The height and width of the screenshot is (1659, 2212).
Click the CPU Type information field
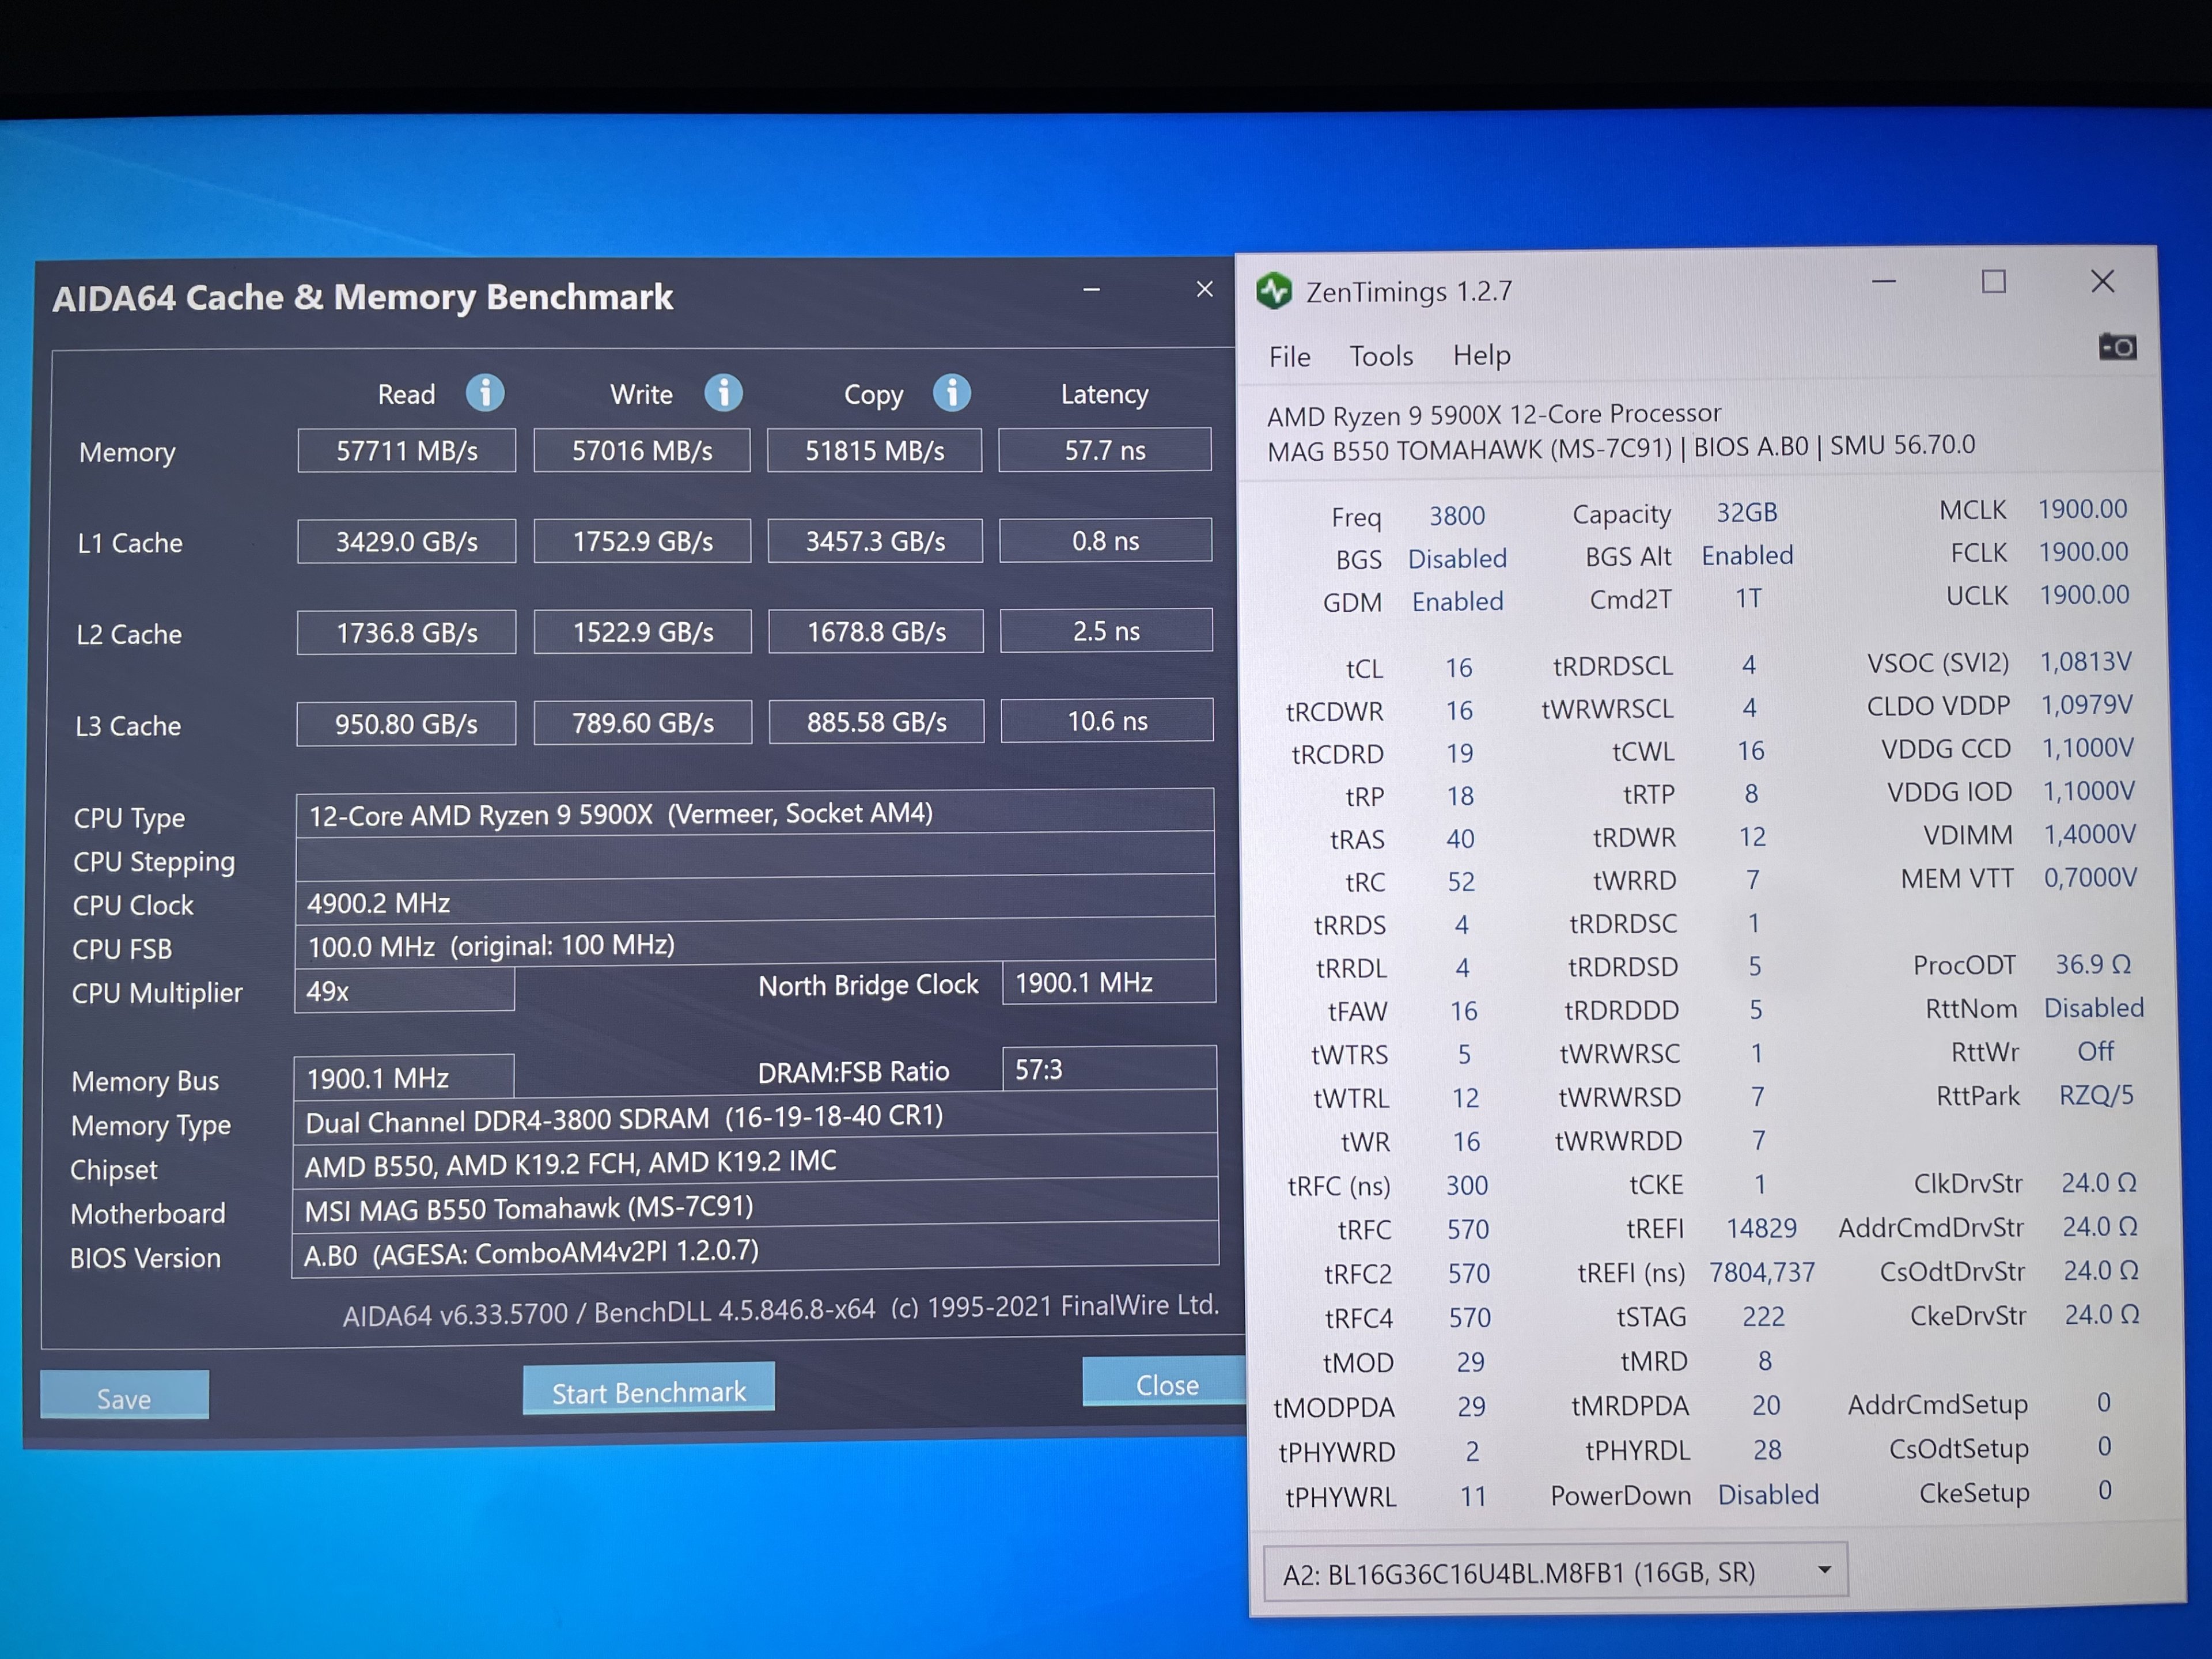tap(754, 814)
